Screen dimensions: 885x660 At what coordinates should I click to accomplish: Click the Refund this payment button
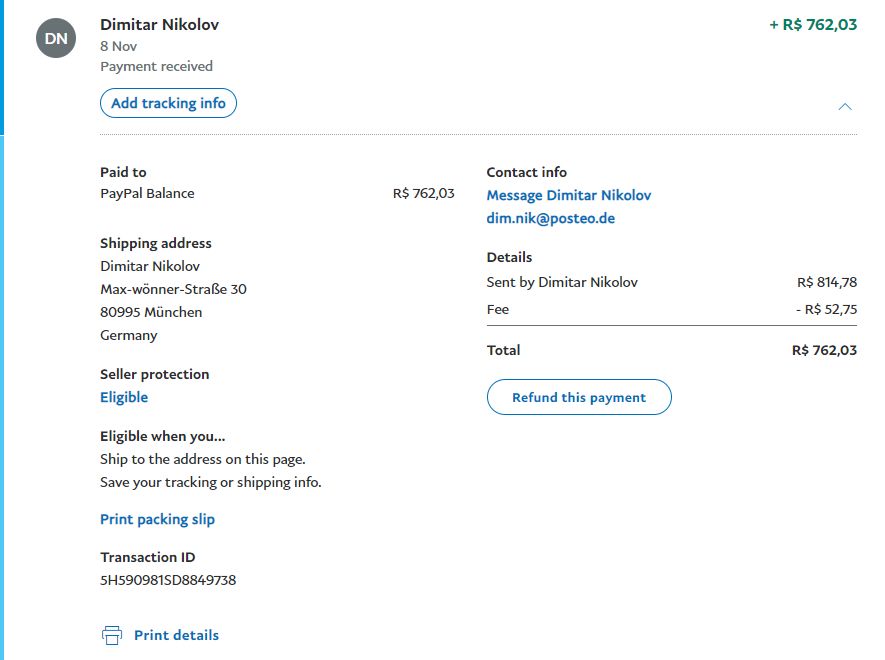pos(579,397)
